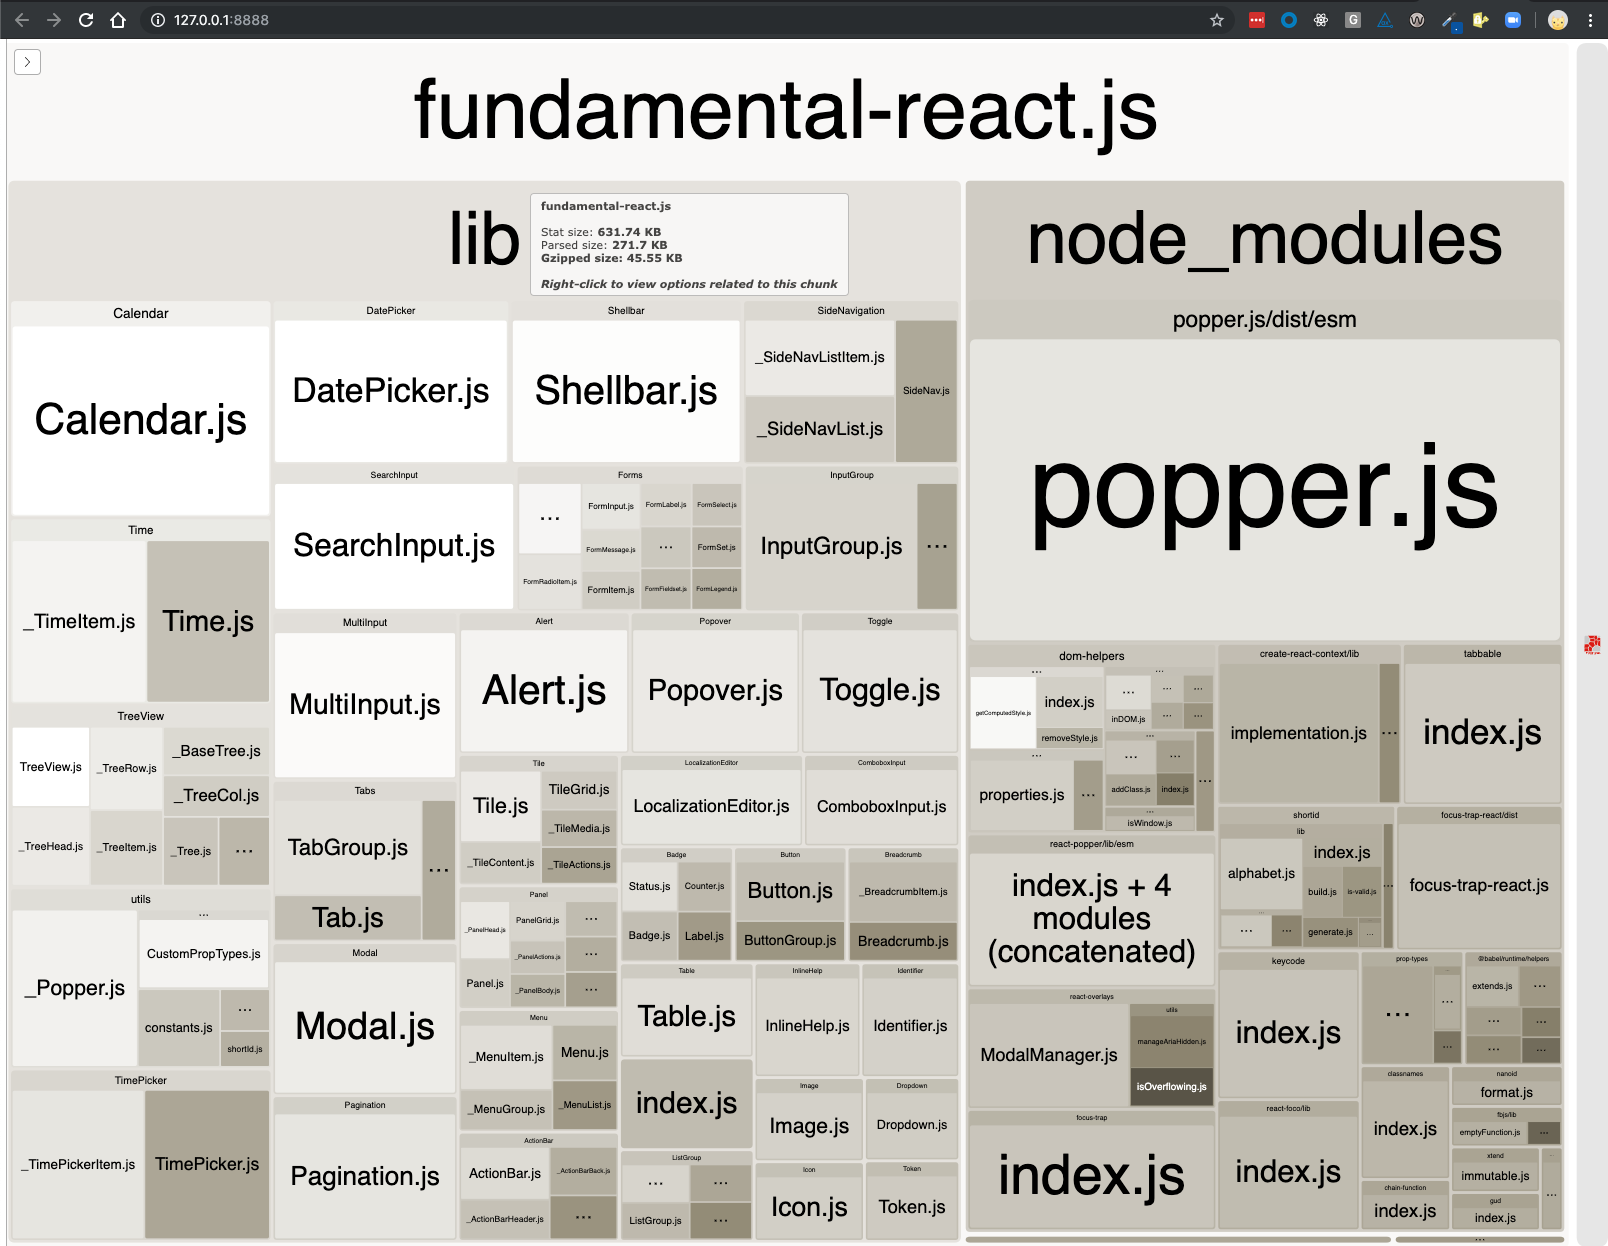
Task: Select the Shellbar.js block
Action: point(626,391)
